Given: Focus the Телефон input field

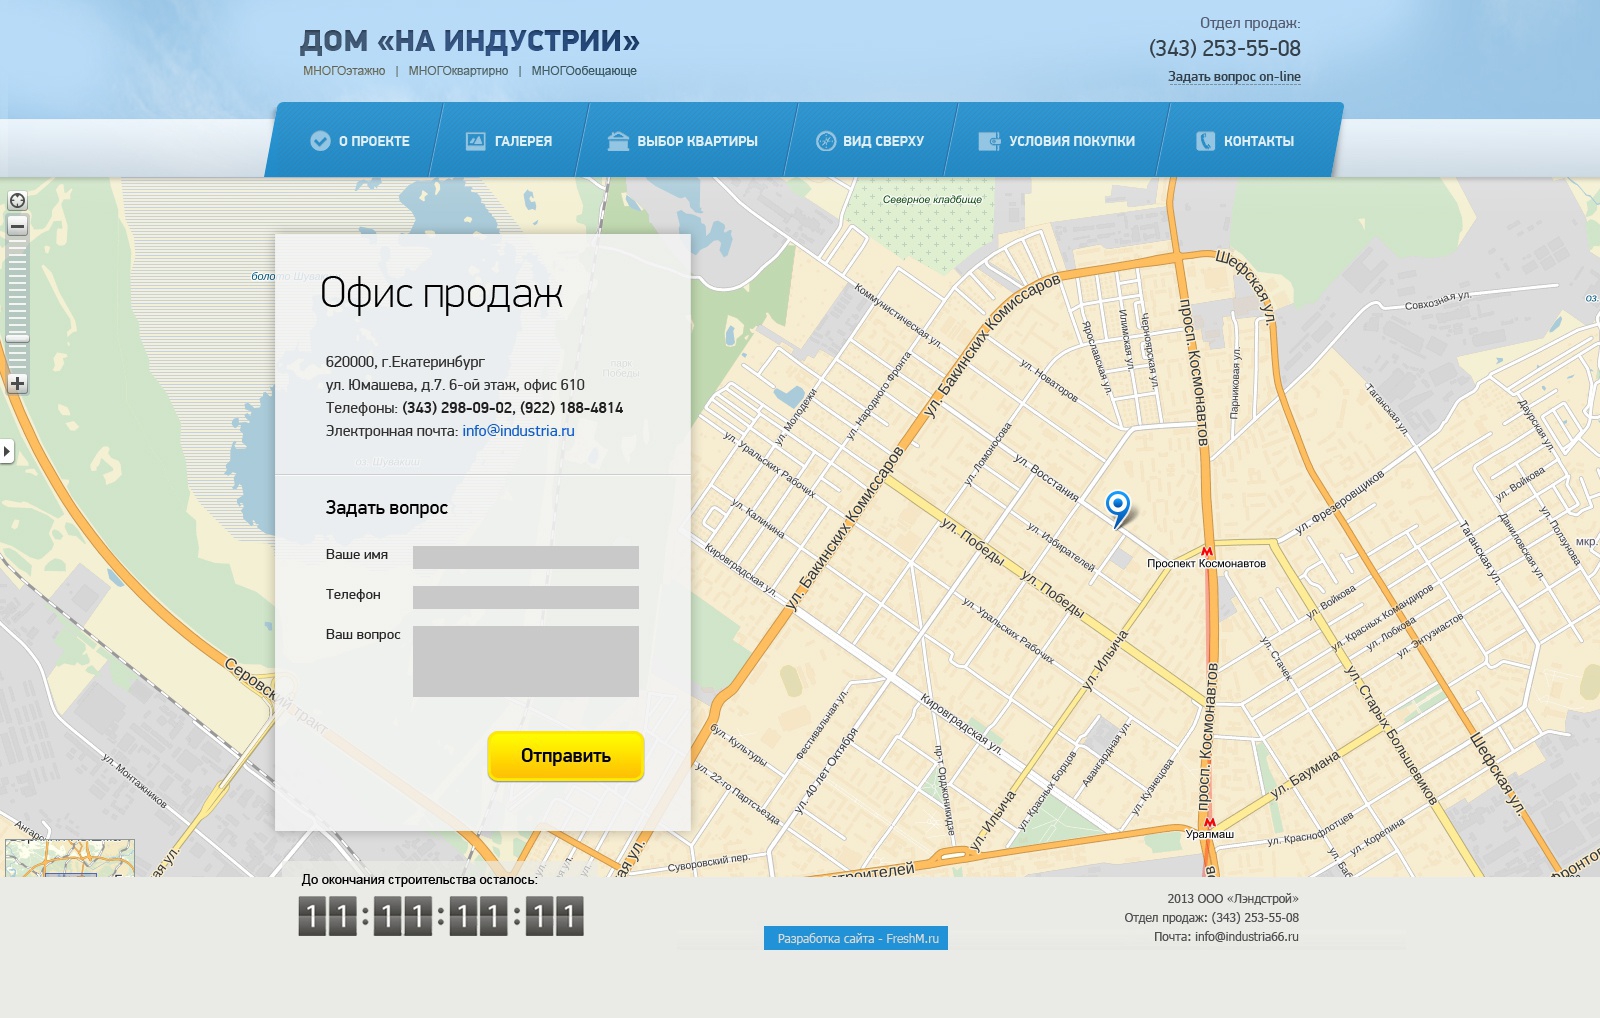Looking at the screenshot, I should [x=526, y=597].
